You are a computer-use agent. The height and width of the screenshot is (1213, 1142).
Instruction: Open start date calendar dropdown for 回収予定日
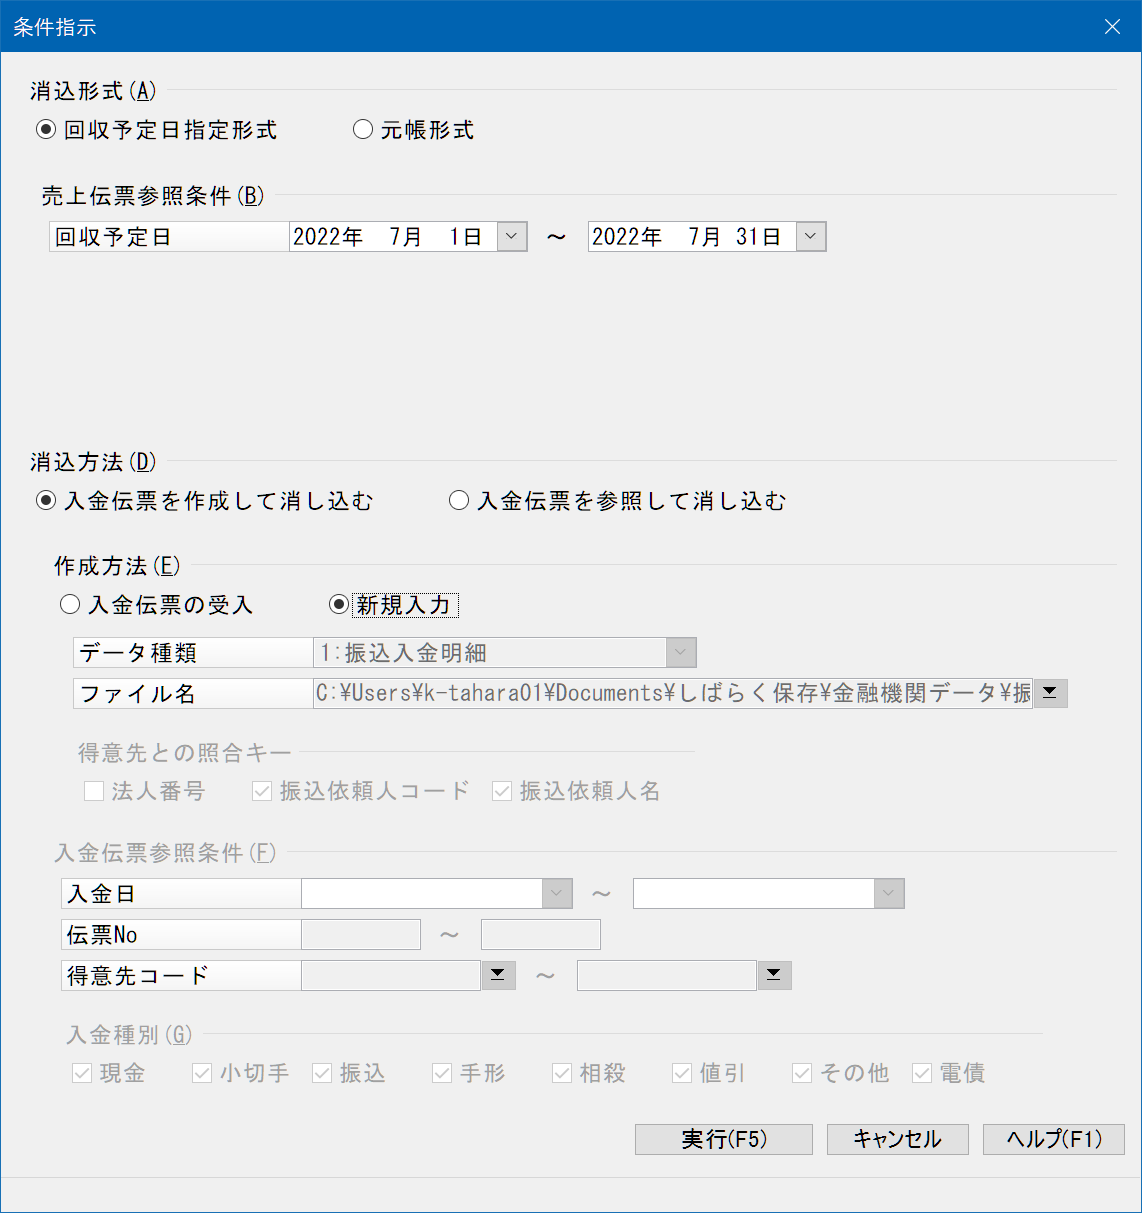point(512,237)
